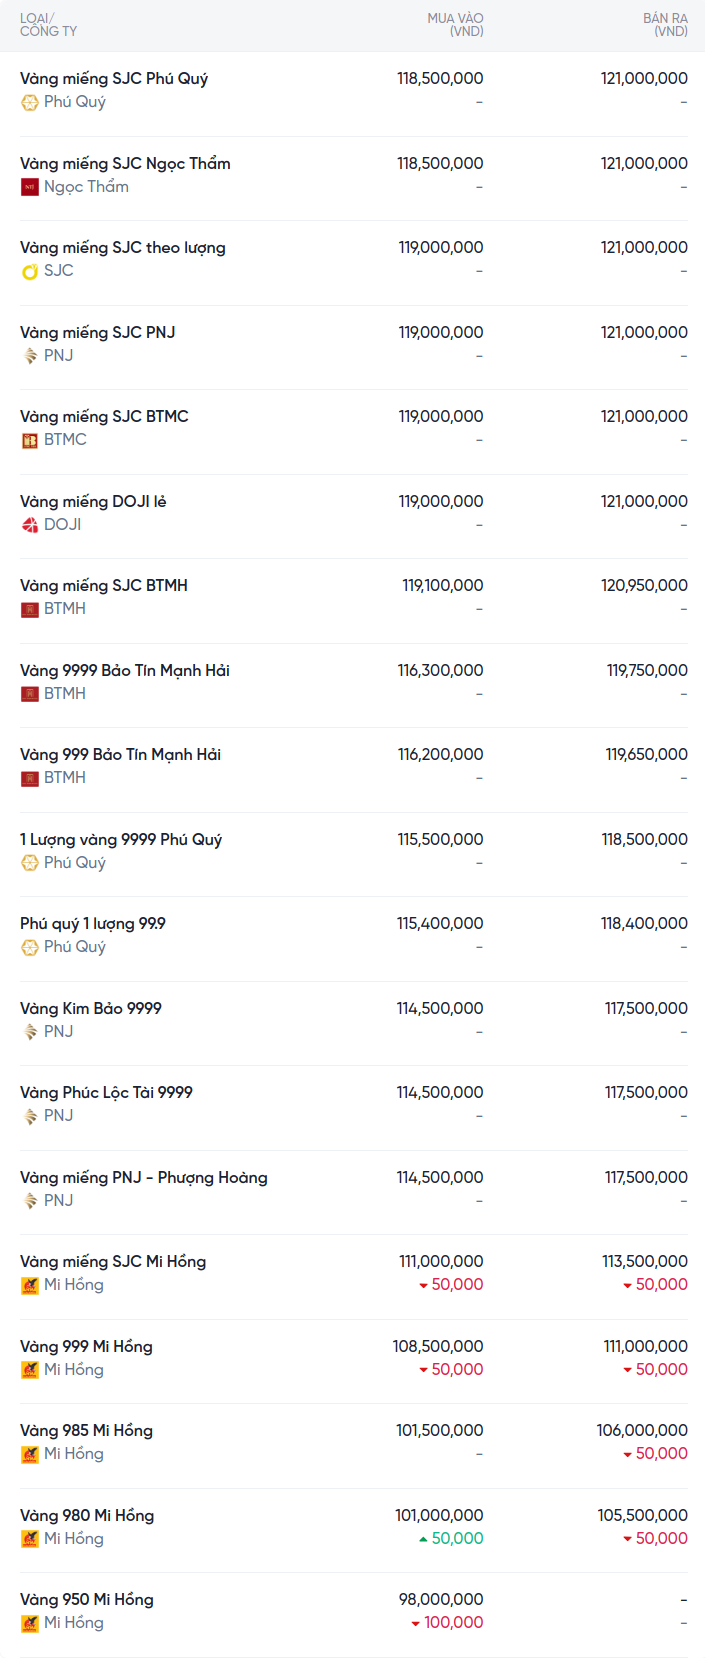Select Vàng miếng PNJ - Phượng Hoàng row title

144,1178
